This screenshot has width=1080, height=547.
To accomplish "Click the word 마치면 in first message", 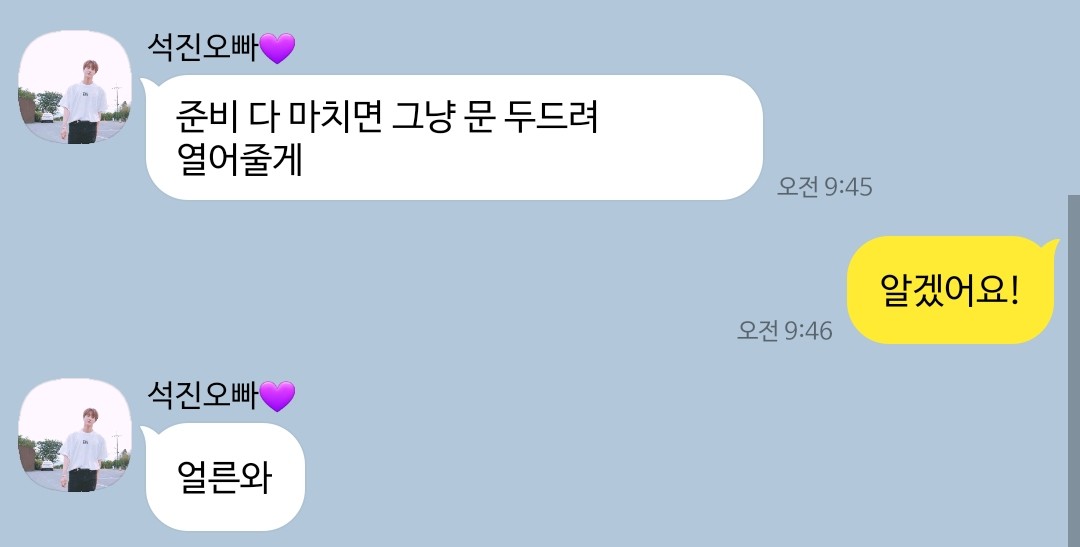I will 335,116.
